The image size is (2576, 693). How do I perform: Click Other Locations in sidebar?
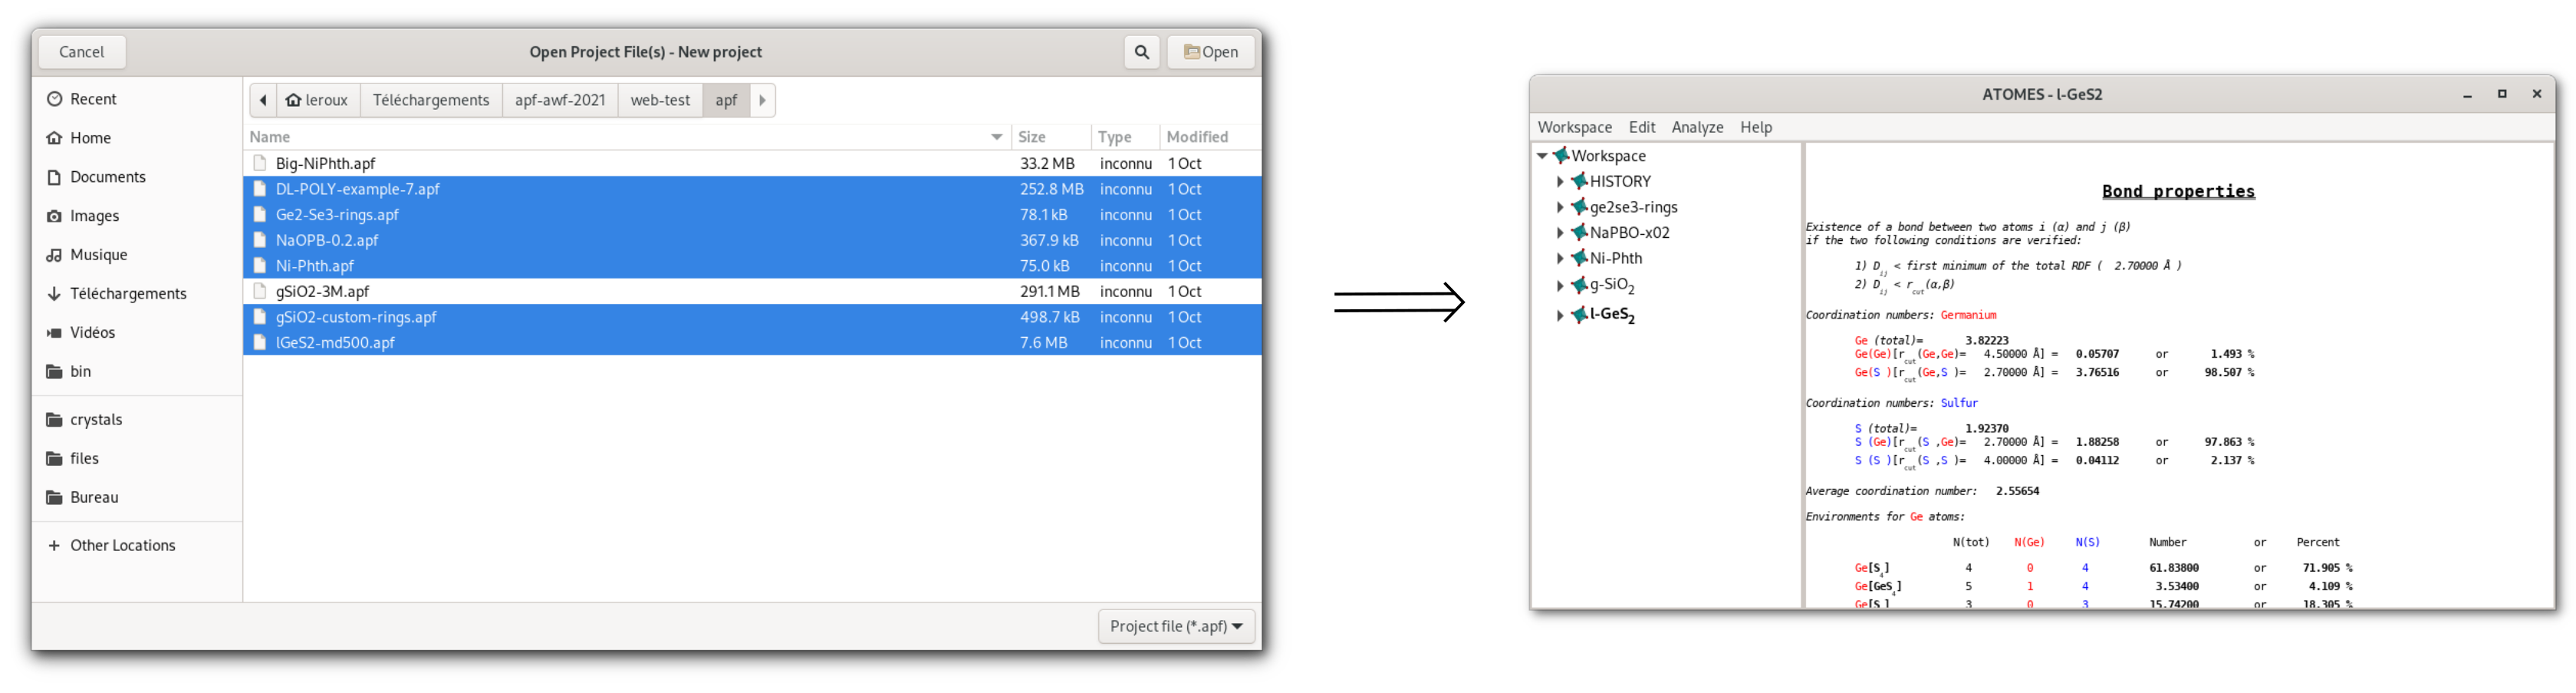click(x=122, y=545)
